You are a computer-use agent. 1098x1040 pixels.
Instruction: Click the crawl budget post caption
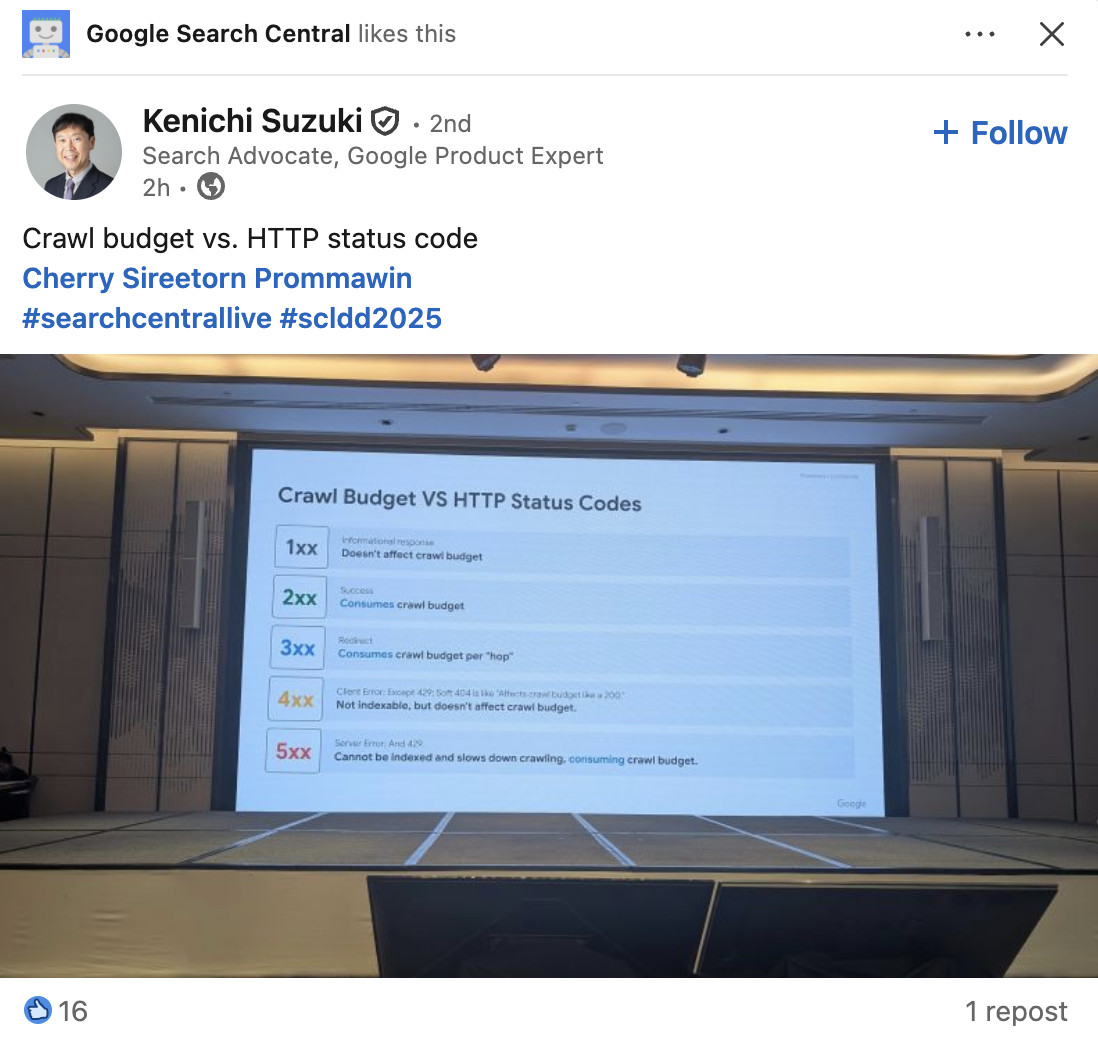[250, 239]
